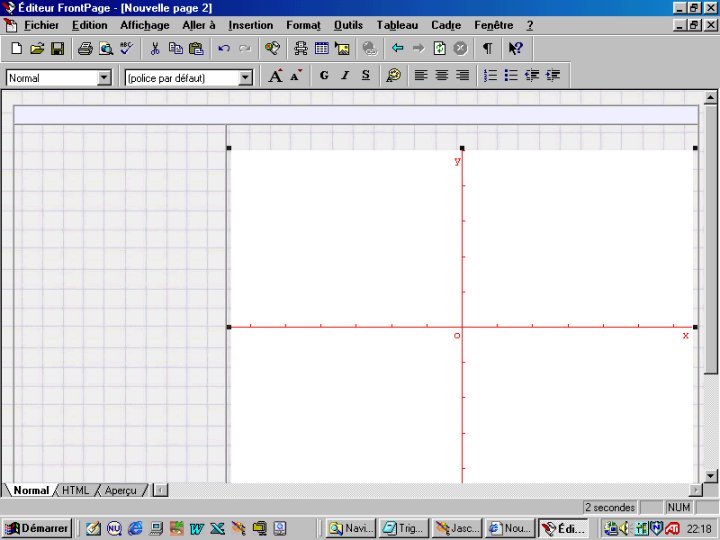Center the text alignment
720x540 pixels.
[x=442, y=76]
